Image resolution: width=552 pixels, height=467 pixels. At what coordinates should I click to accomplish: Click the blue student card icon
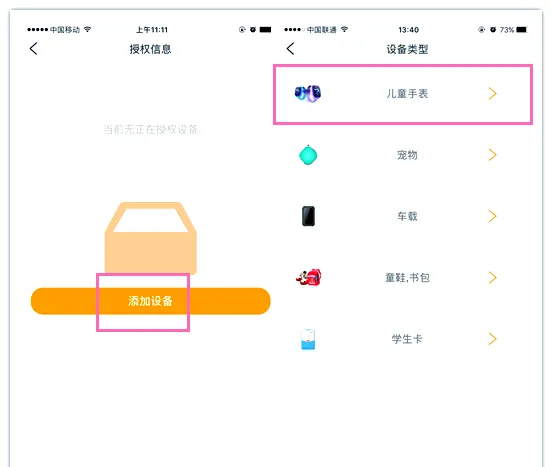308,339
